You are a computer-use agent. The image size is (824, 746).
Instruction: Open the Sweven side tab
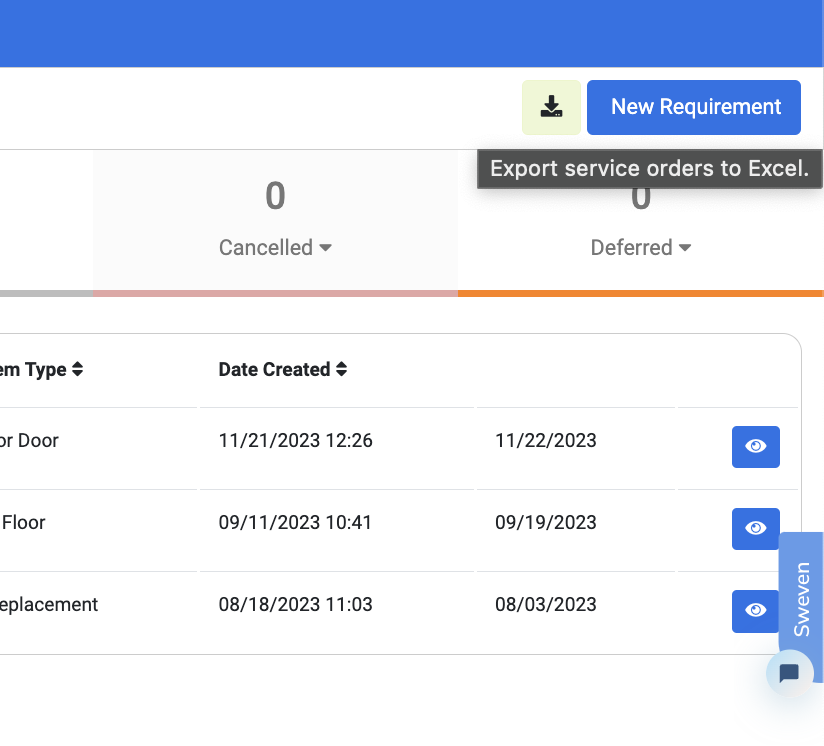(801, 599)
